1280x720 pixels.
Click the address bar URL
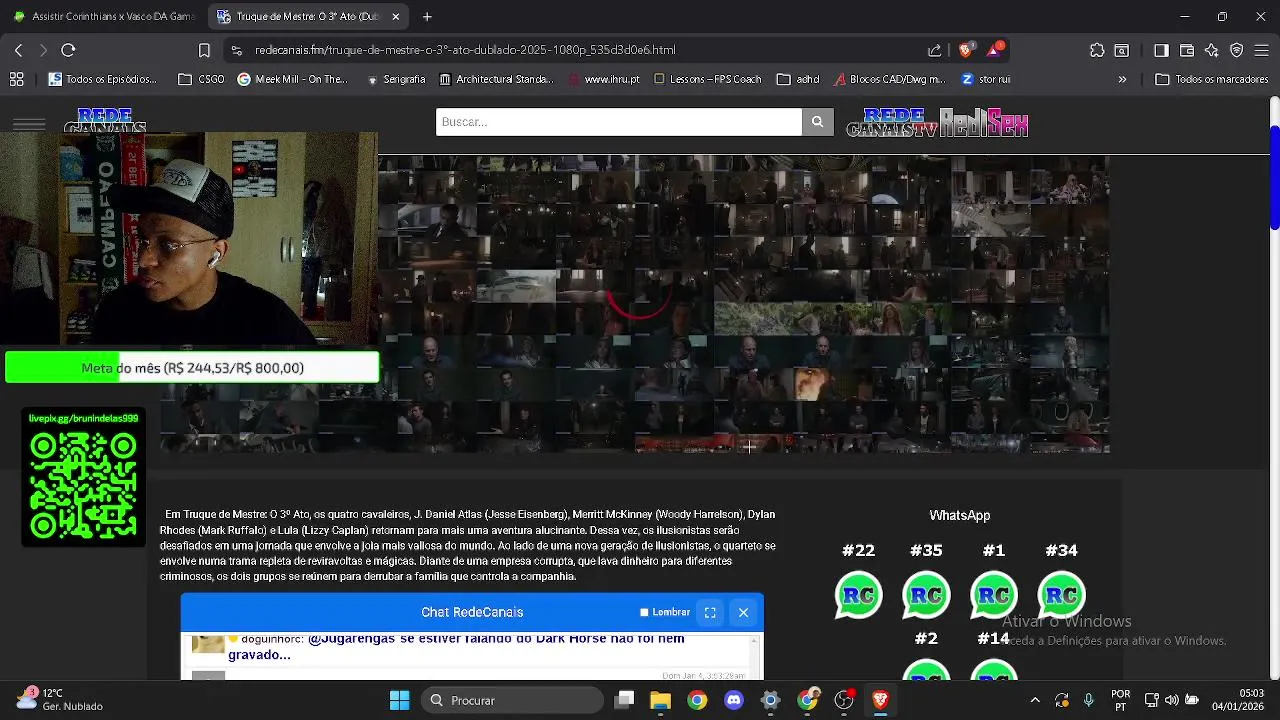tap(465, 50)
